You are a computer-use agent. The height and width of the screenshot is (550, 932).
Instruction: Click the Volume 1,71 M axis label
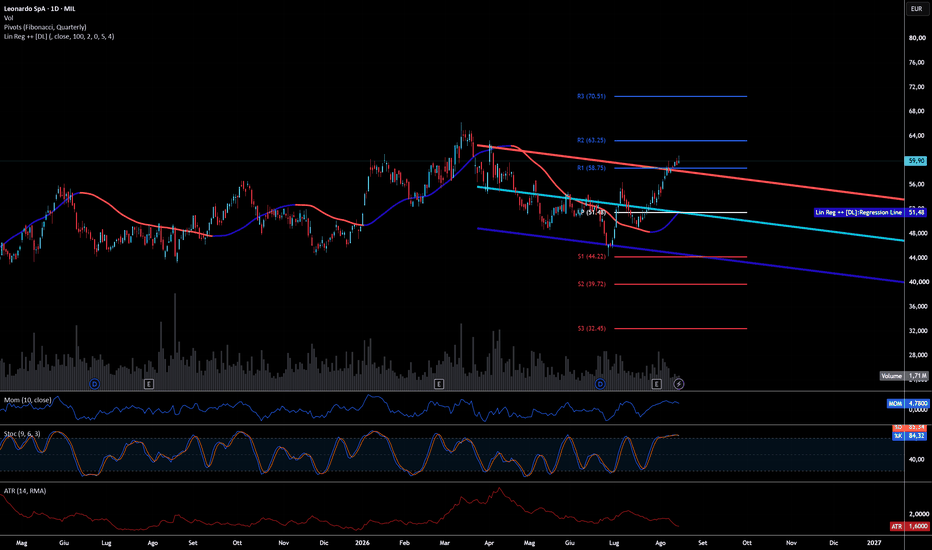pyautogui.click(x=903, y=376)
